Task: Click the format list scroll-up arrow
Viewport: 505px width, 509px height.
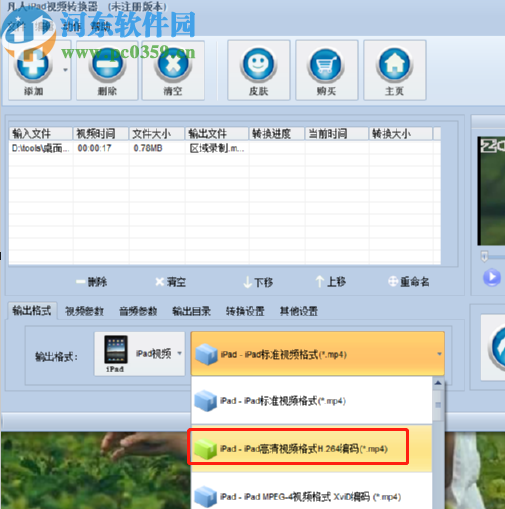Action: tap(438, 383)
